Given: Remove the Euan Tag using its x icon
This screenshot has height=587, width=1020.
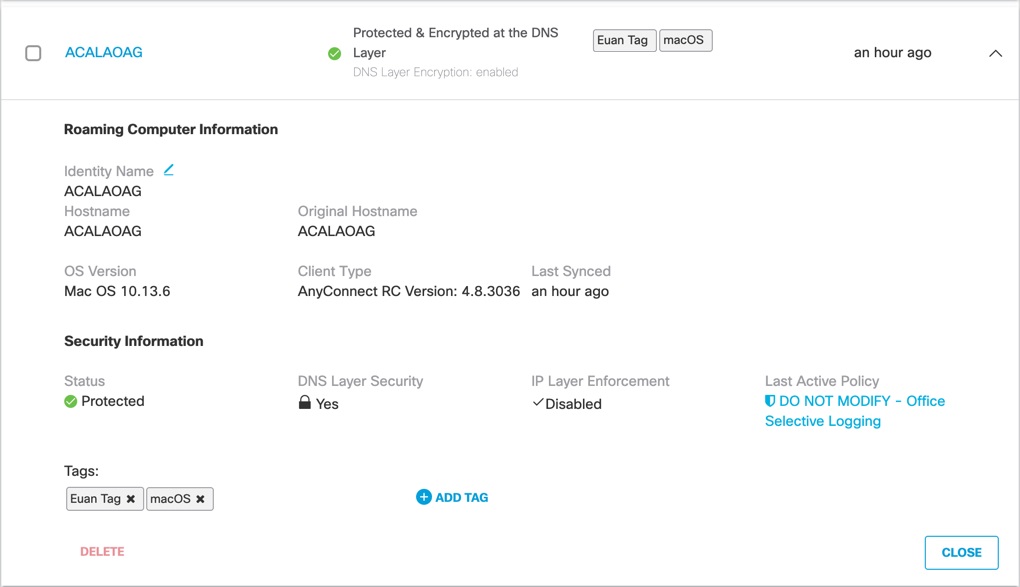Looking at the screenshot, I should click(131, 498).
